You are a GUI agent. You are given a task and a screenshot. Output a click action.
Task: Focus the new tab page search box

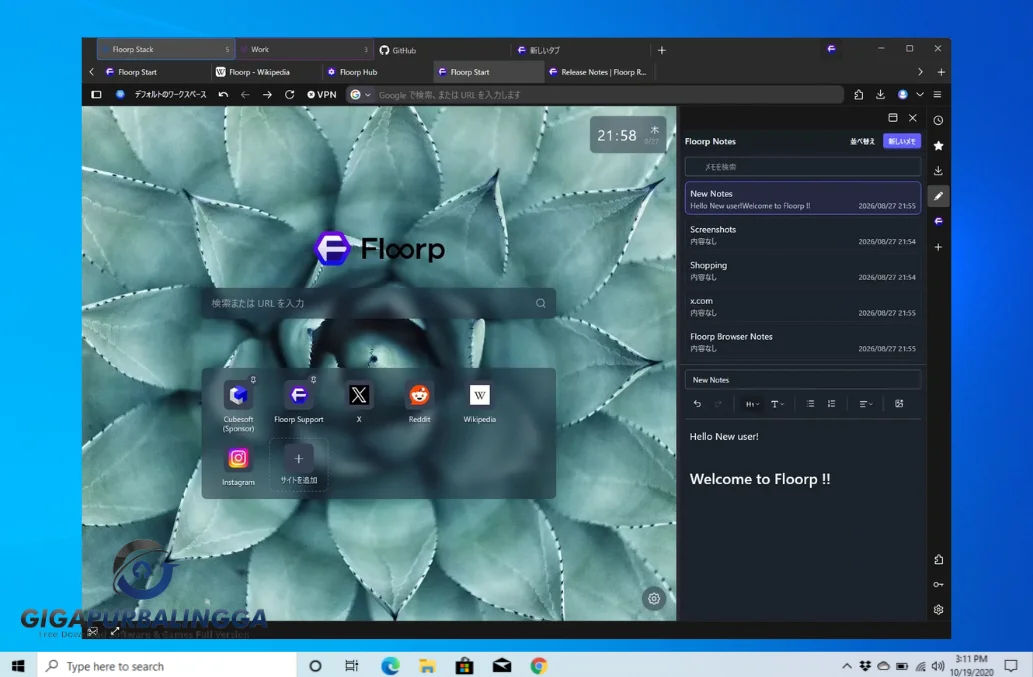tap(378, 303)
